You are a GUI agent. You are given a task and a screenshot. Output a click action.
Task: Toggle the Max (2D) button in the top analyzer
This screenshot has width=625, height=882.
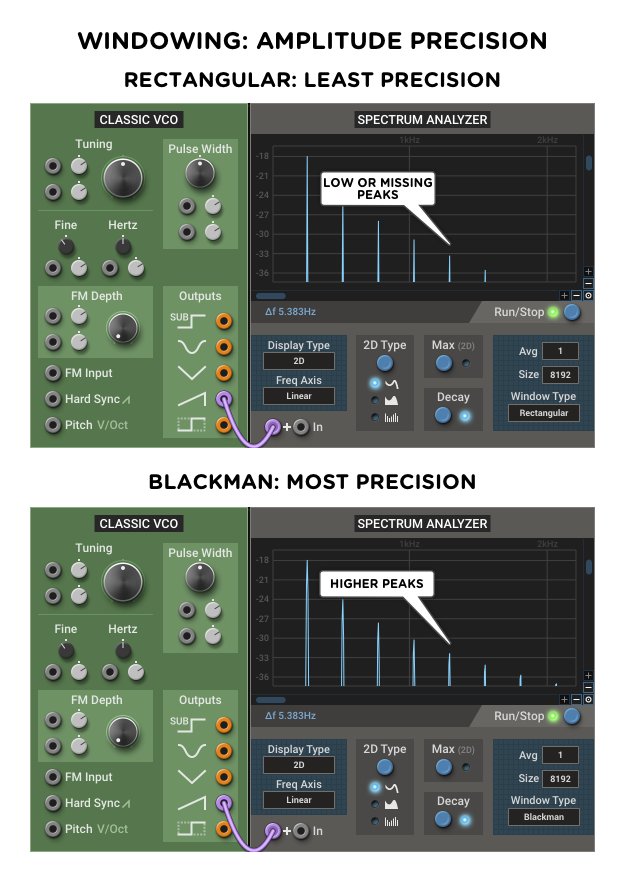[443, 363]
